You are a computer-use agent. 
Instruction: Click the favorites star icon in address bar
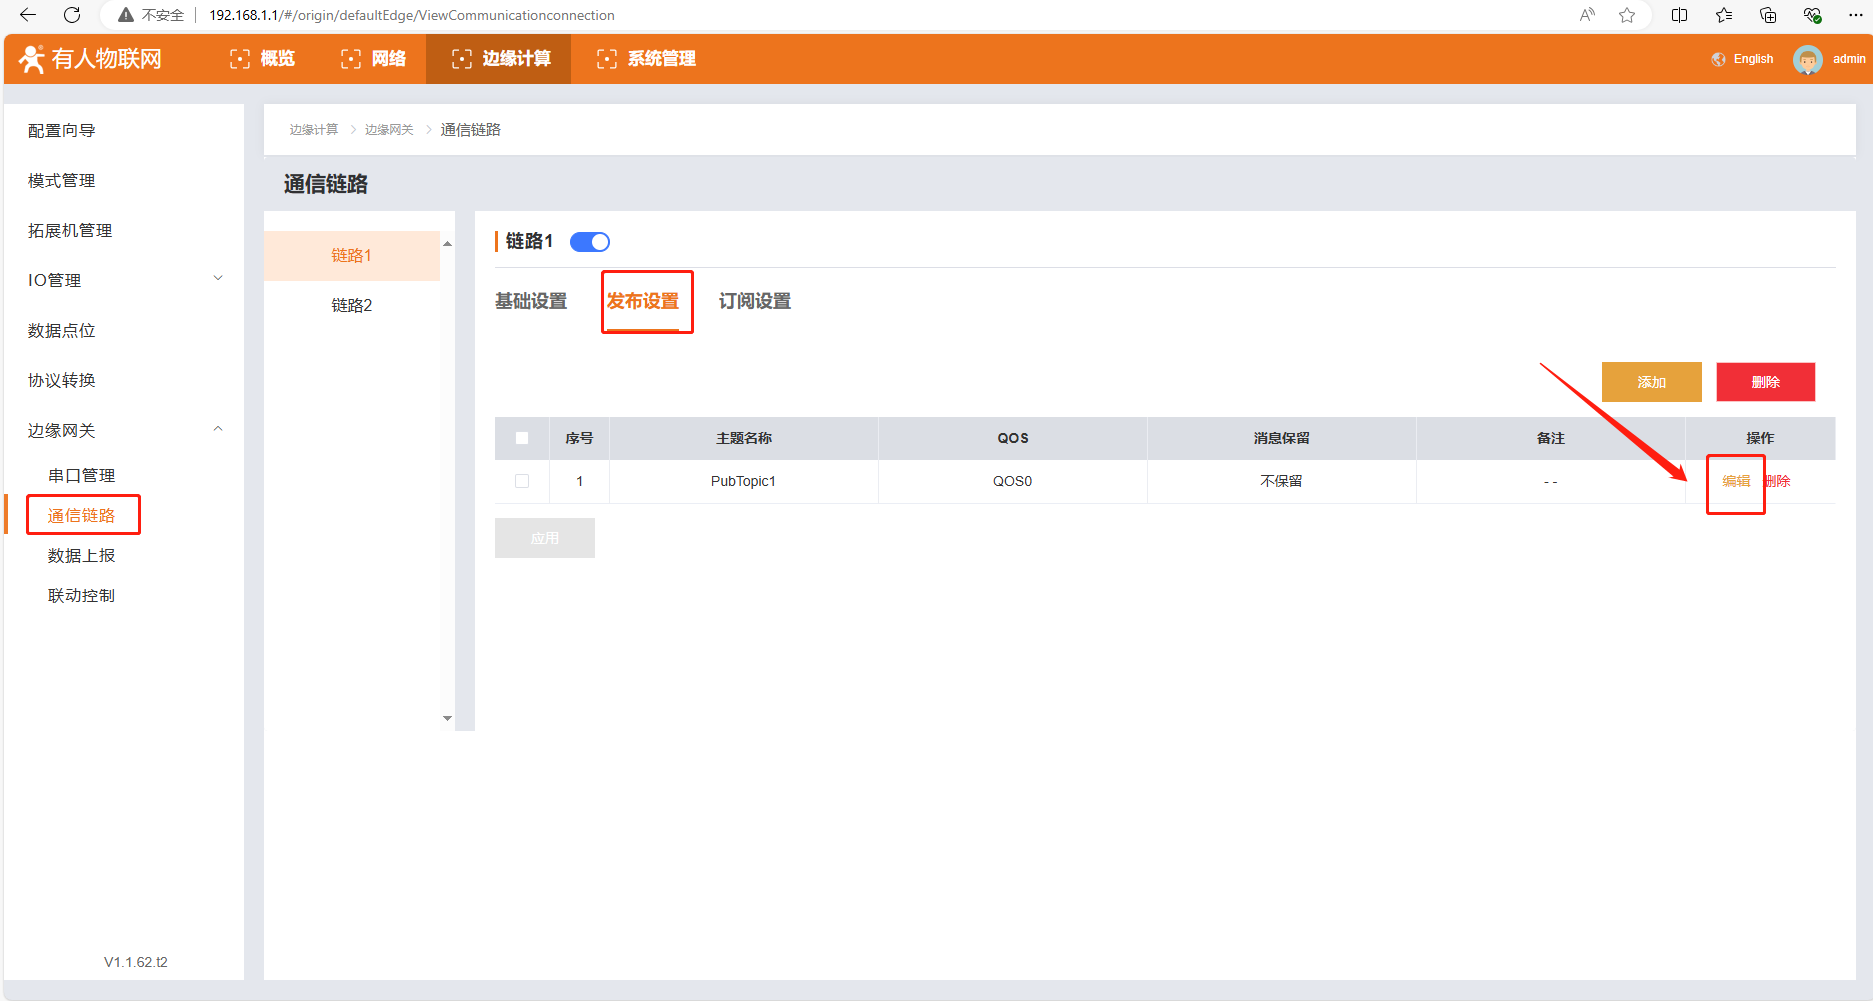1627,15
